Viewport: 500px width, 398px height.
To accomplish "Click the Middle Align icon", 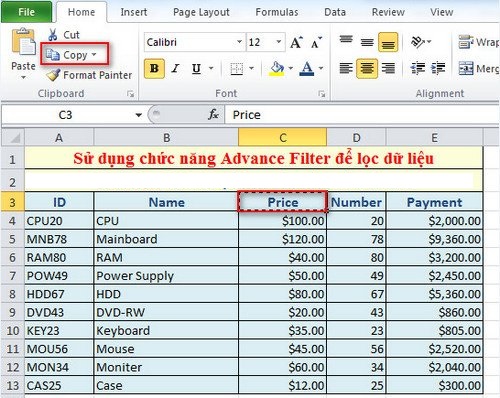I will click(367, 42).
